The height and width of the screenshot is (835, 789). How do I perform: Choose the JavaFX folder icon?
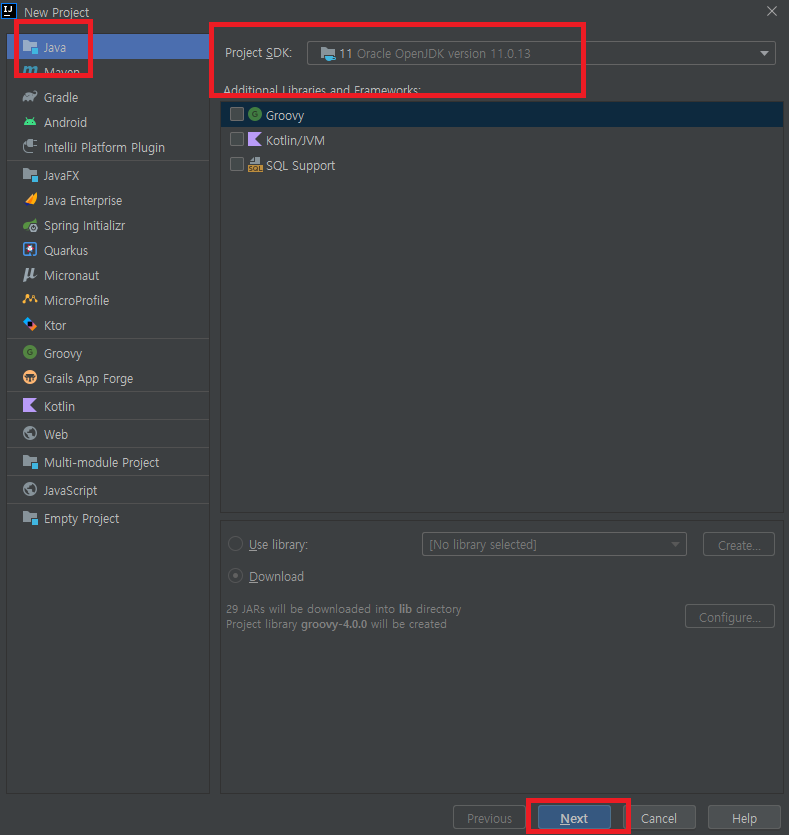point(30,175)
